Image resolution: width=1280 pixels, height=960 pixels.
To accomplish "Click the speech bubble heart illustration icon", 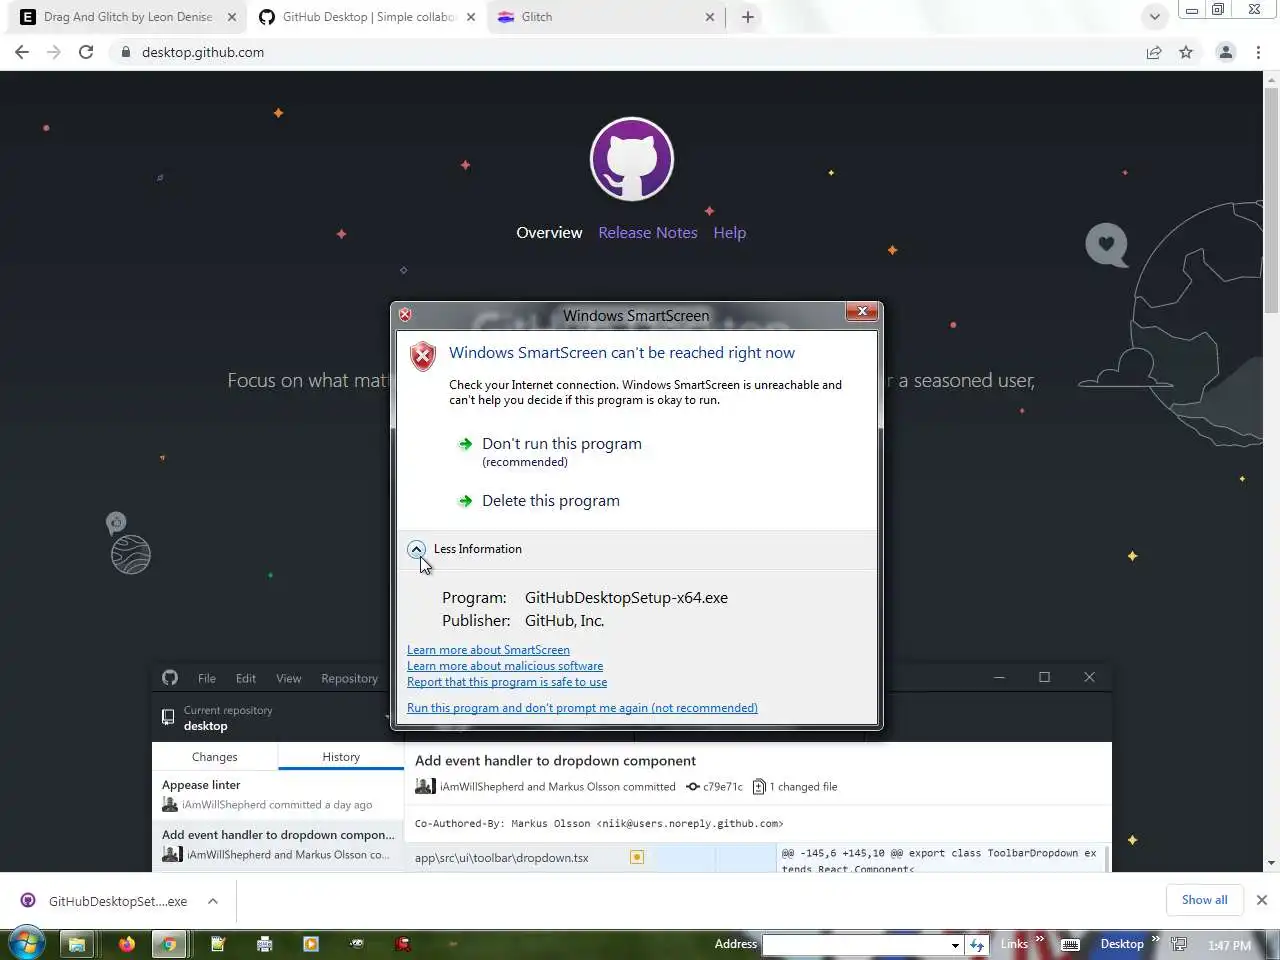I will tap(1107, 244).
